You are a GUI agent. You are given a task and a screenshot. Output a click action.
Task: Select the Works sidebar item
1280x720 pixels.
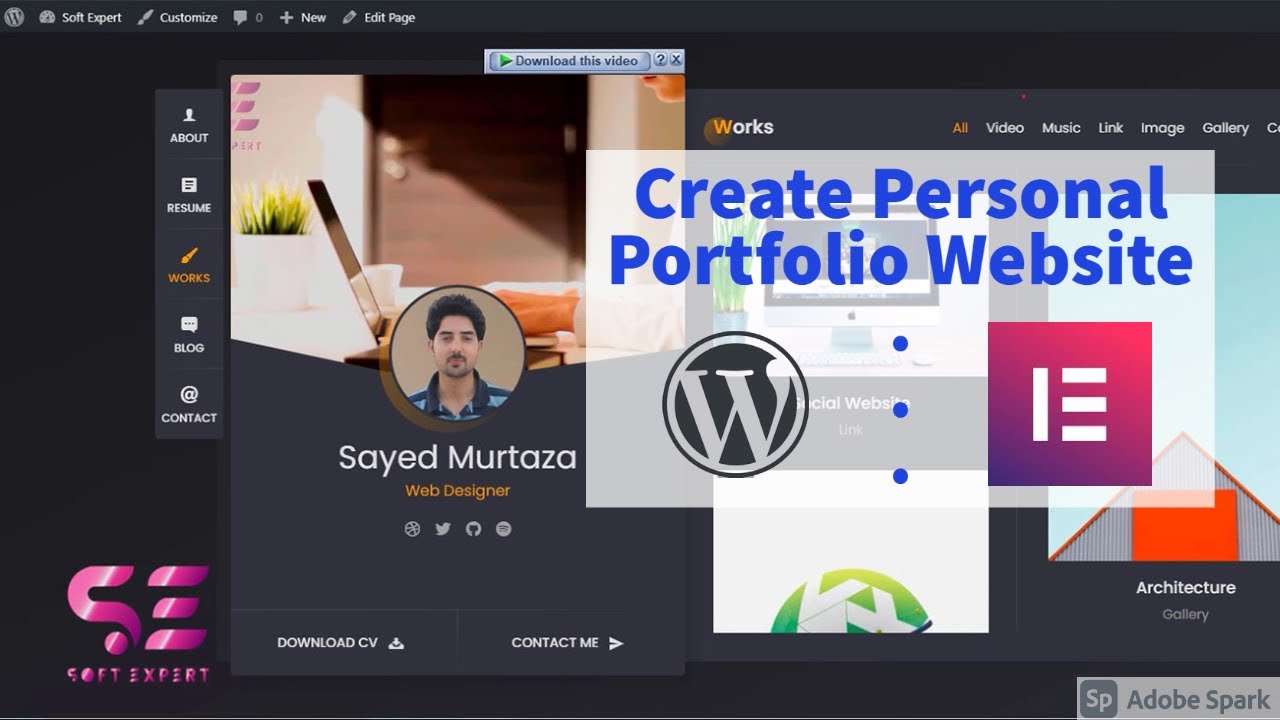tap(189, 266)
